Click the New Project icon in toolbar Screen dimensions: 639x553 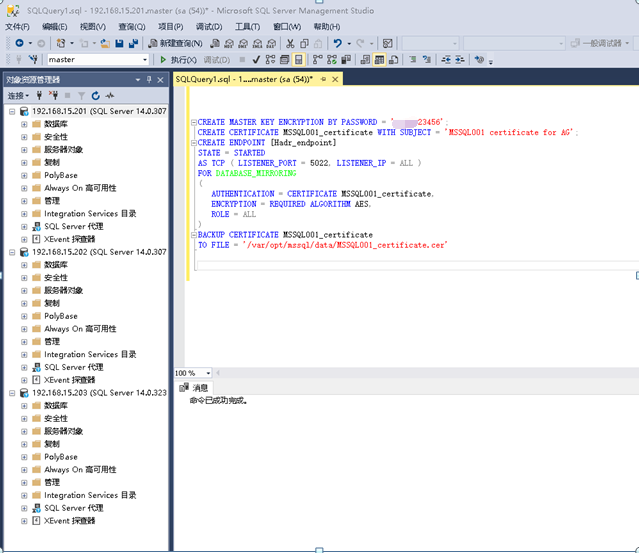click(61, 43)
